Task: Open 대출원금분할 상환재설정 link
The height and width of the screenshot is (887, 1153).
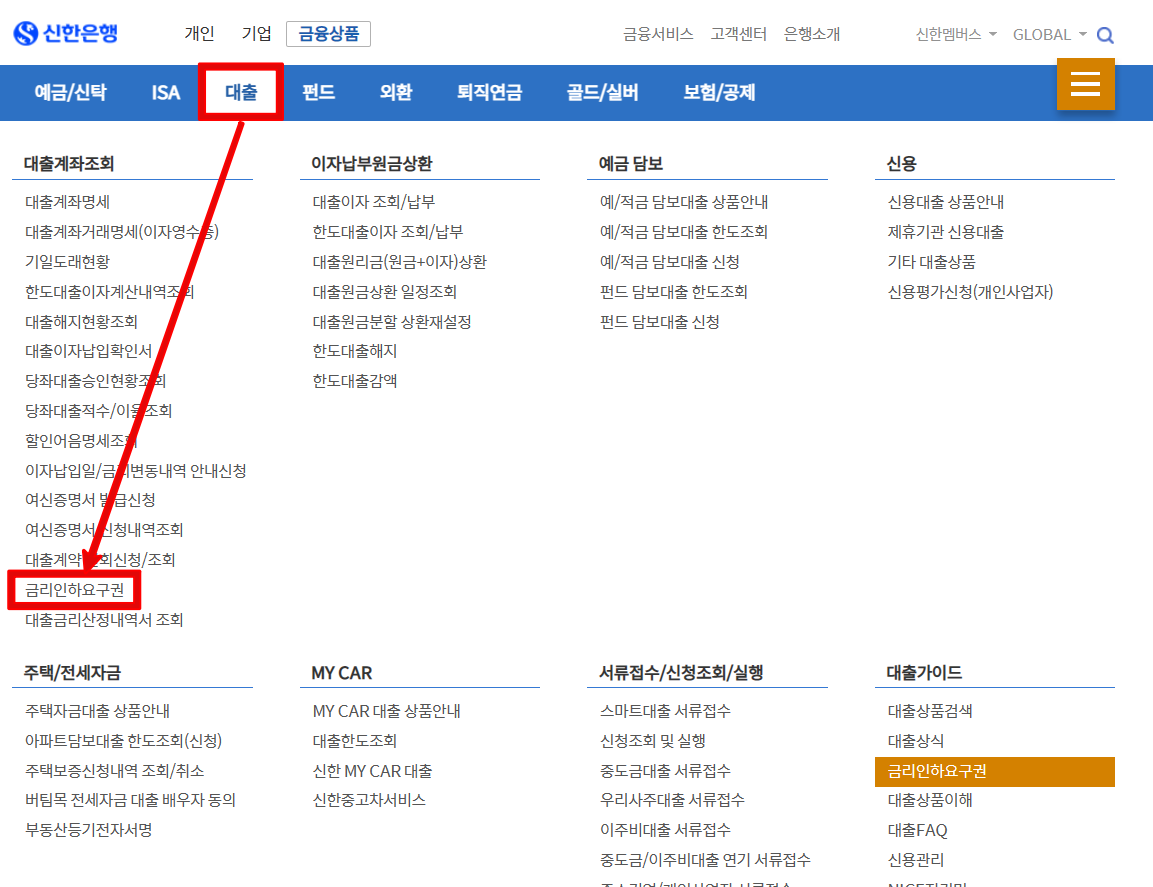Action: 392,322
